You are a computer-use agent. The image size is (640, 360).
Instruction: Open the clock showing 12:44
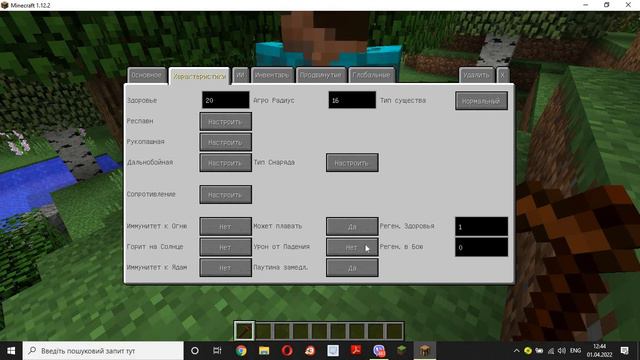click(x=599, y=351)
